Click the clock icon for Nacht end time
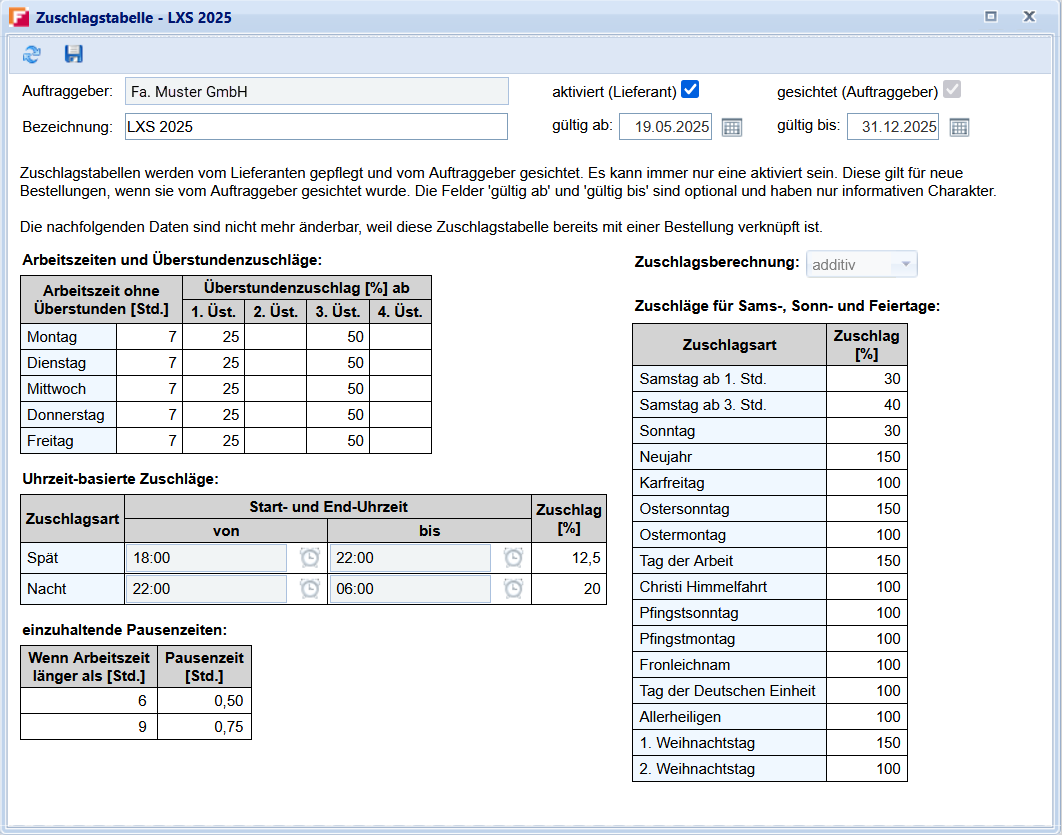Screen dimensions: 1062x835 pyautogui.click(x=513, y=589)
